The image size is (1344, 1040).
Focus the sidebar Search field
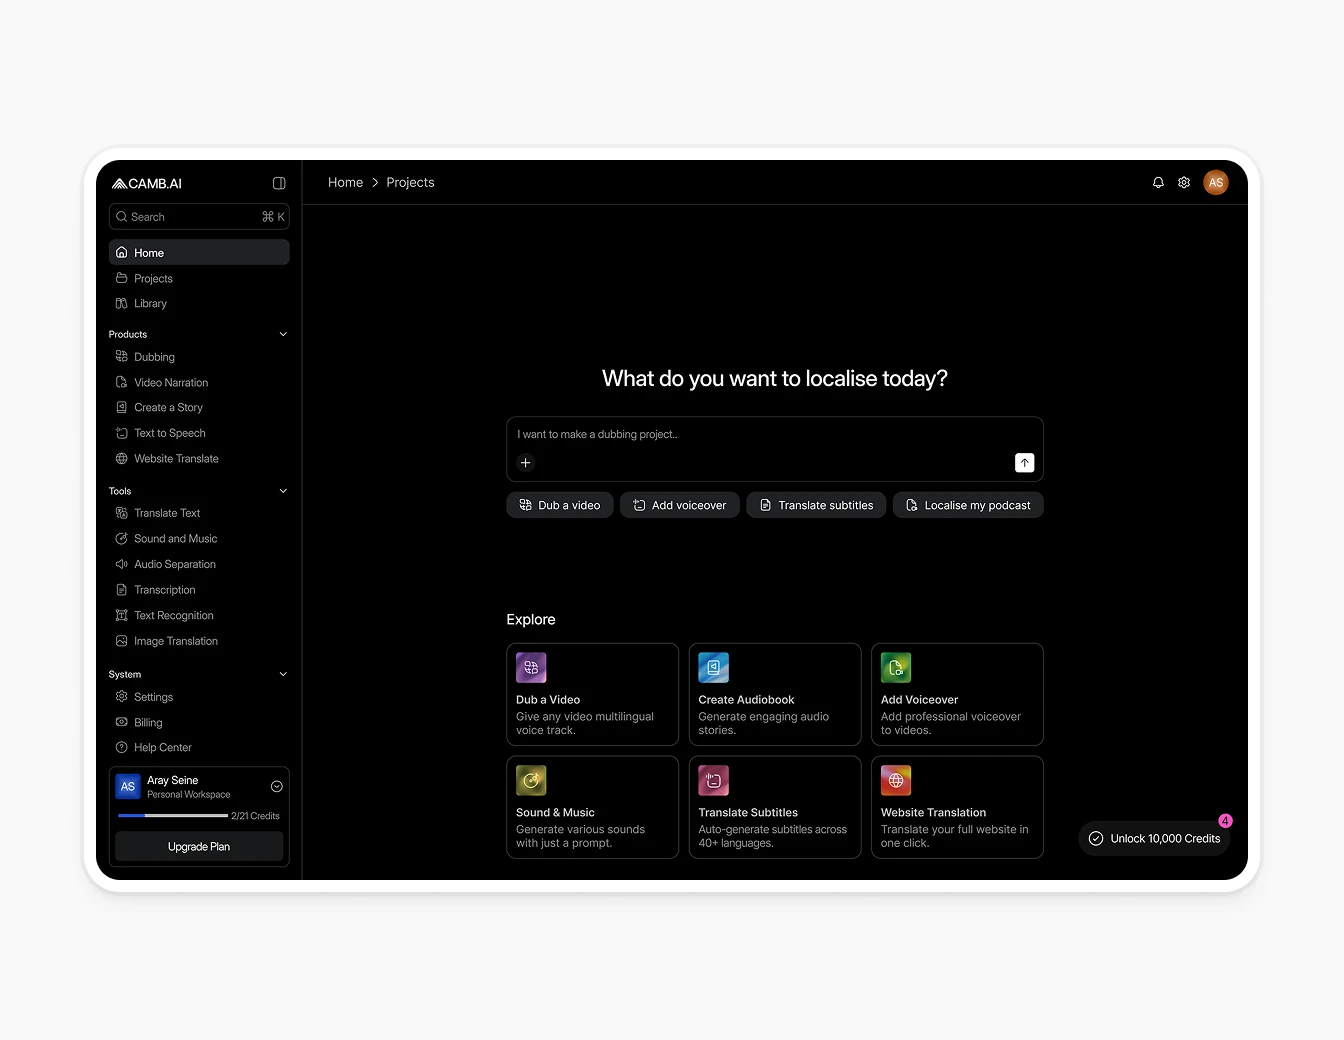(190, 217)
